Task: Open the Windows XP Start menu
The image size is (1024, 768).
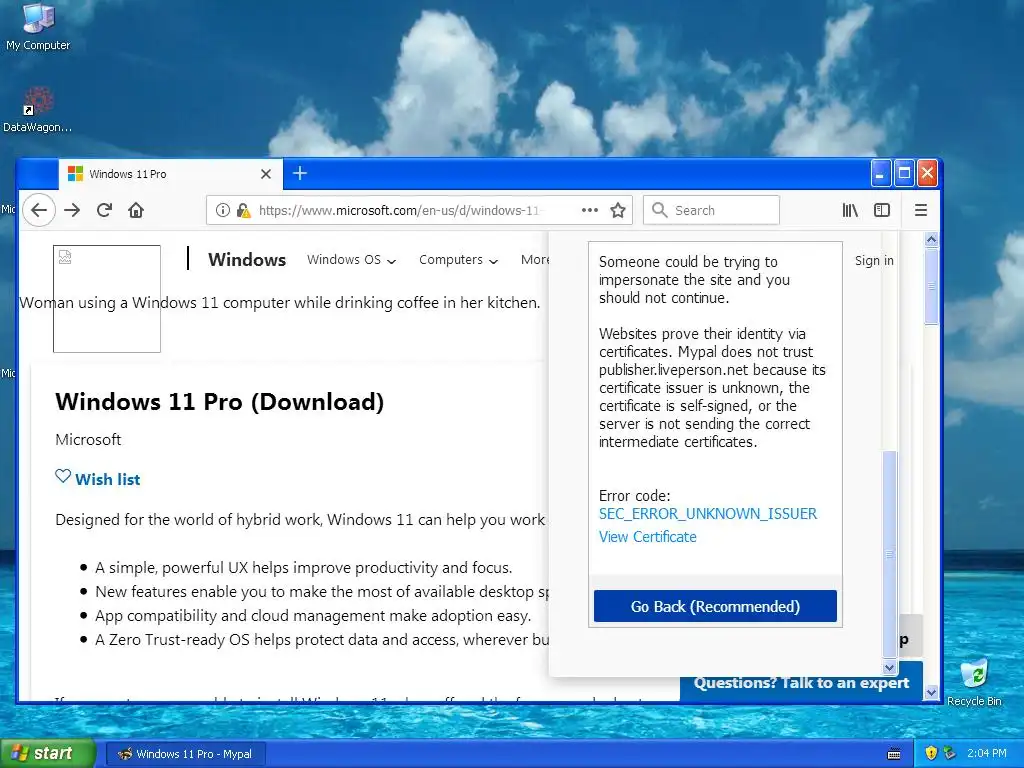Action: click(x=48, y=754)
